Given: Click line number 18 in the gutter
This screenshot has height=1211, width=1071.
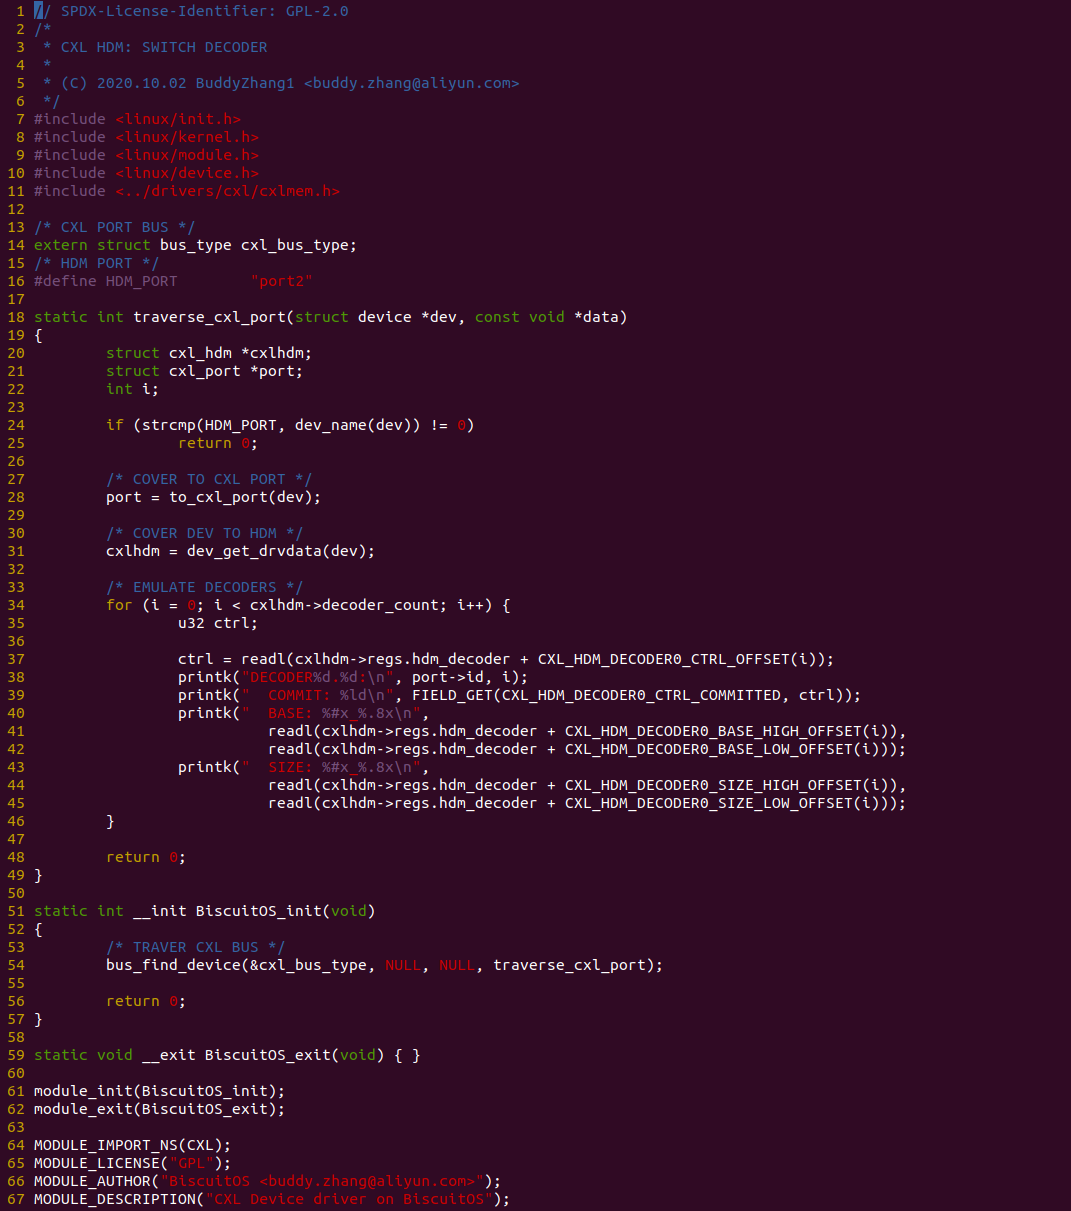Looking at the screenshot, I should pyautogui.click(x=15, y=317).
